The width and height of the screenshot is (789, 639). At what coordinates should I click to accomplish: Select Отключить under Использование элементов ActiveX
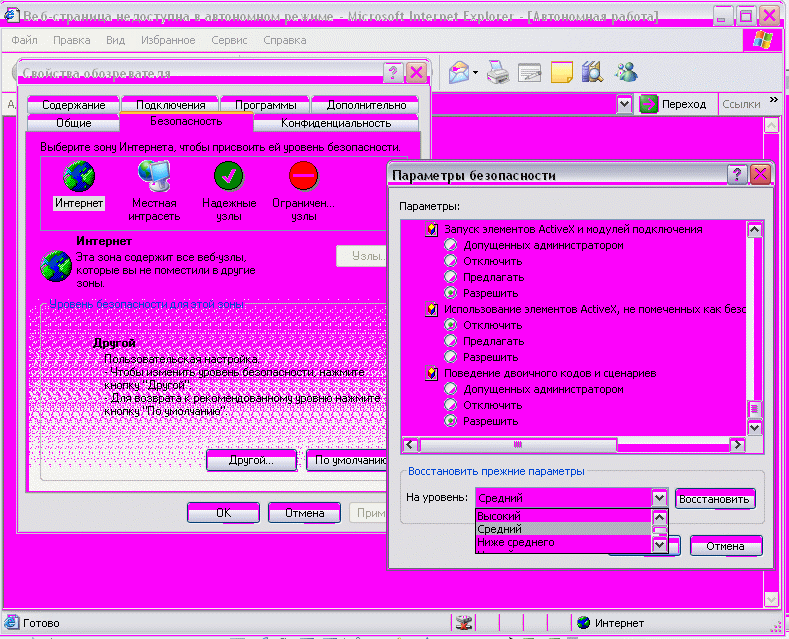(x=450, y=325)
